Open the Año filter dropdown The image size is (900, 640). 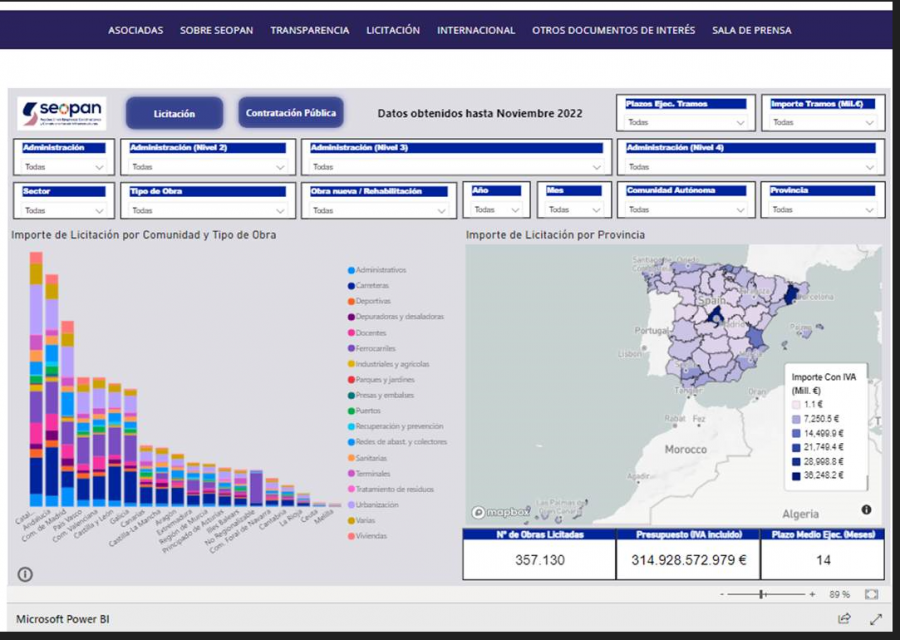pyautogui.click(x=496, y=210)
